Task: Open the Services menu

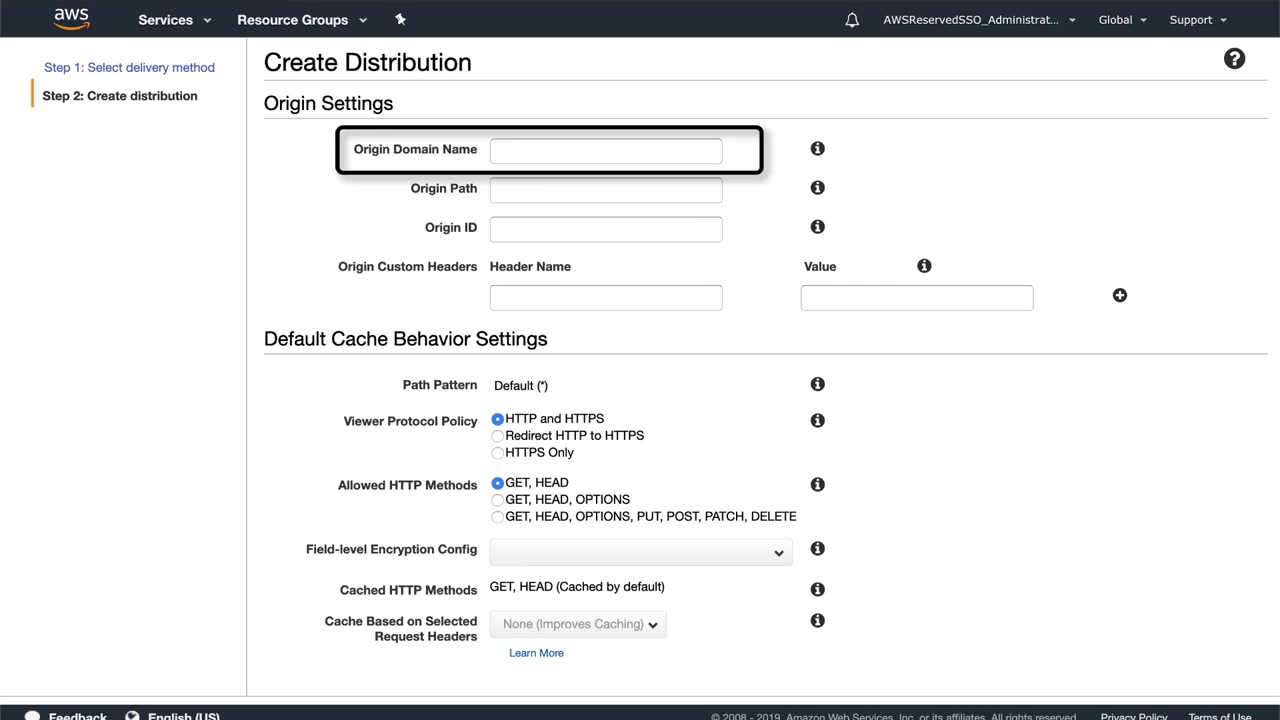Action: tap(174, 20)
